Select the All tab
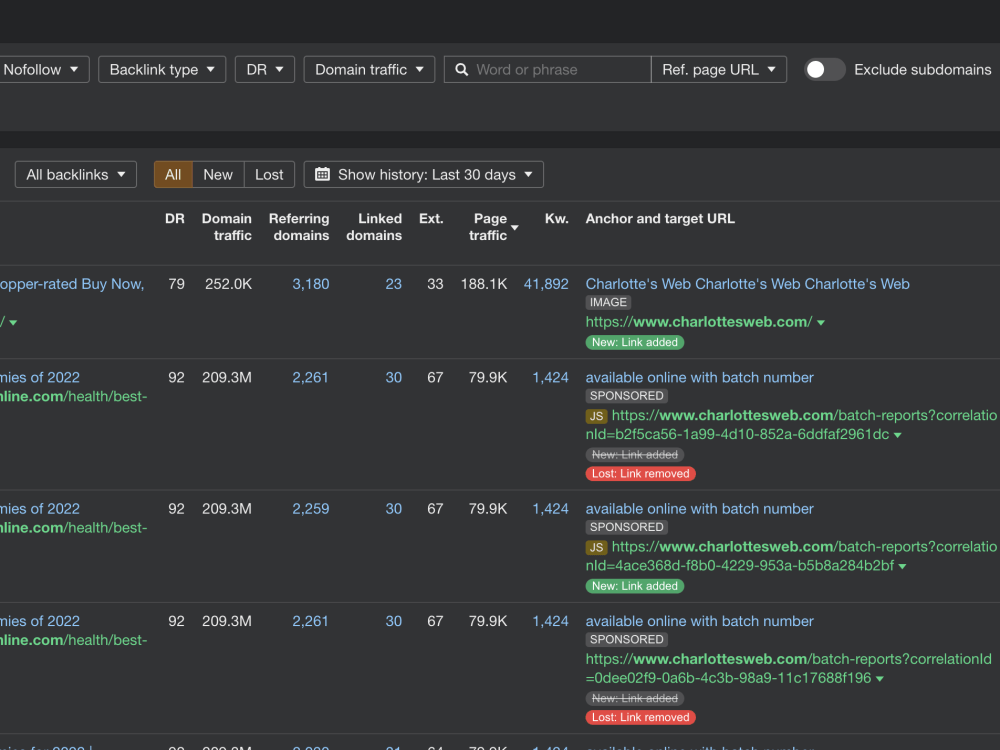The image size is (1000, 750). click(173, 175)
